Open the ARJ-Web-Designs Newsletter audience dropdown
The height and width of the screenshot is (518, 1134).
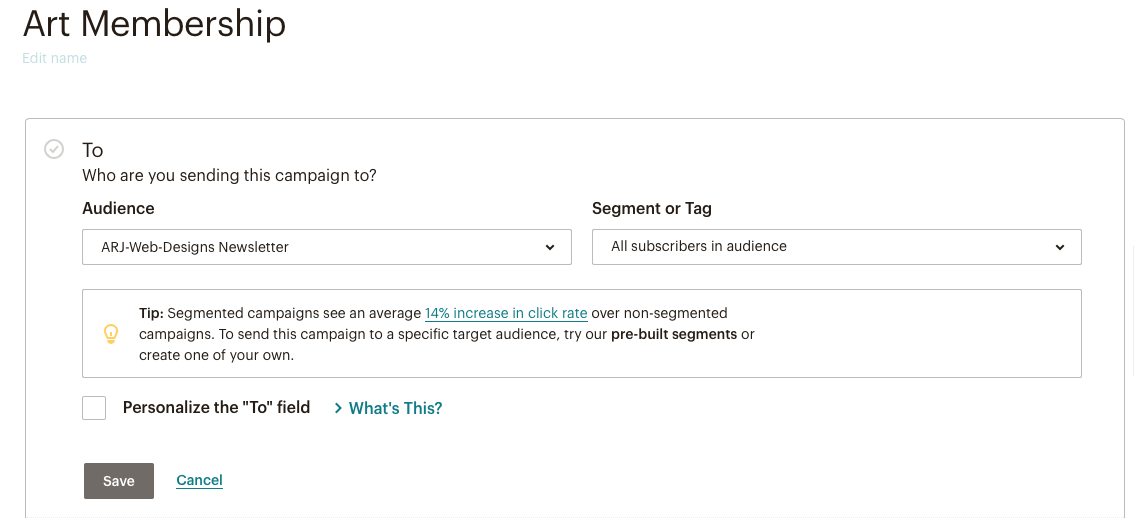point(326,247)
